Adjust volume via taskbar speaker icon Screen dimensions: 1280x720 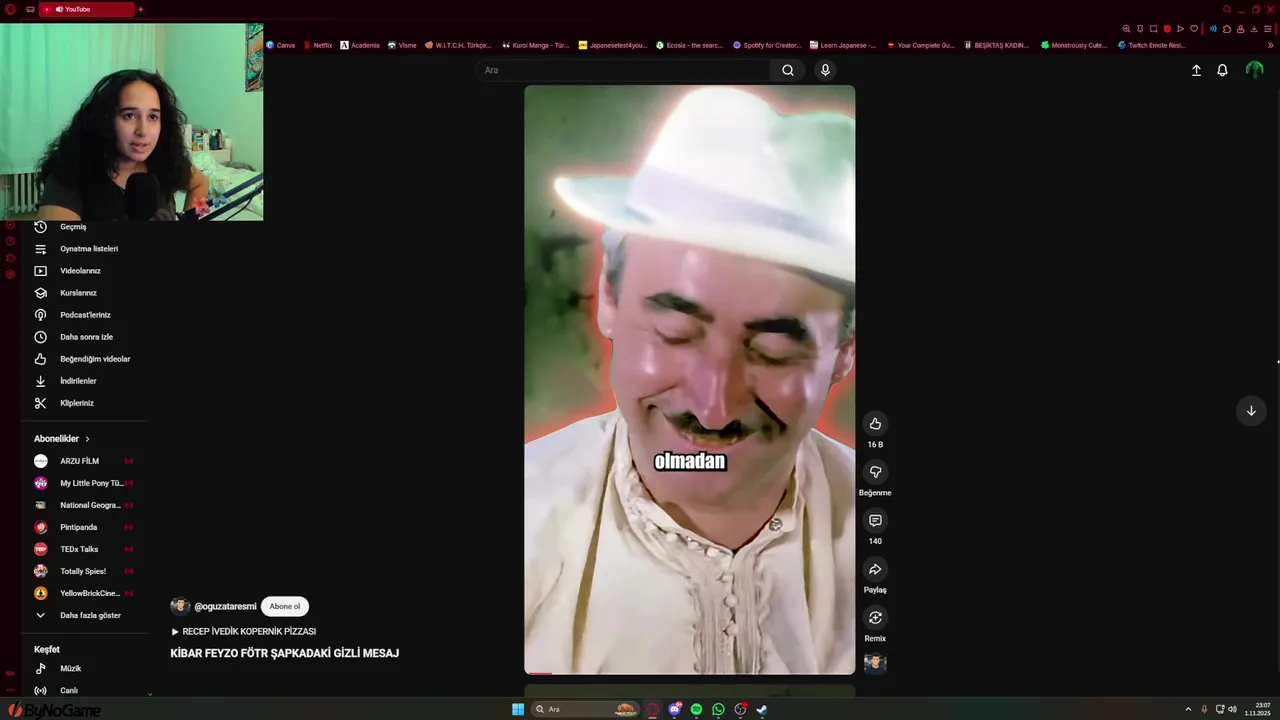click(1232, 710)
